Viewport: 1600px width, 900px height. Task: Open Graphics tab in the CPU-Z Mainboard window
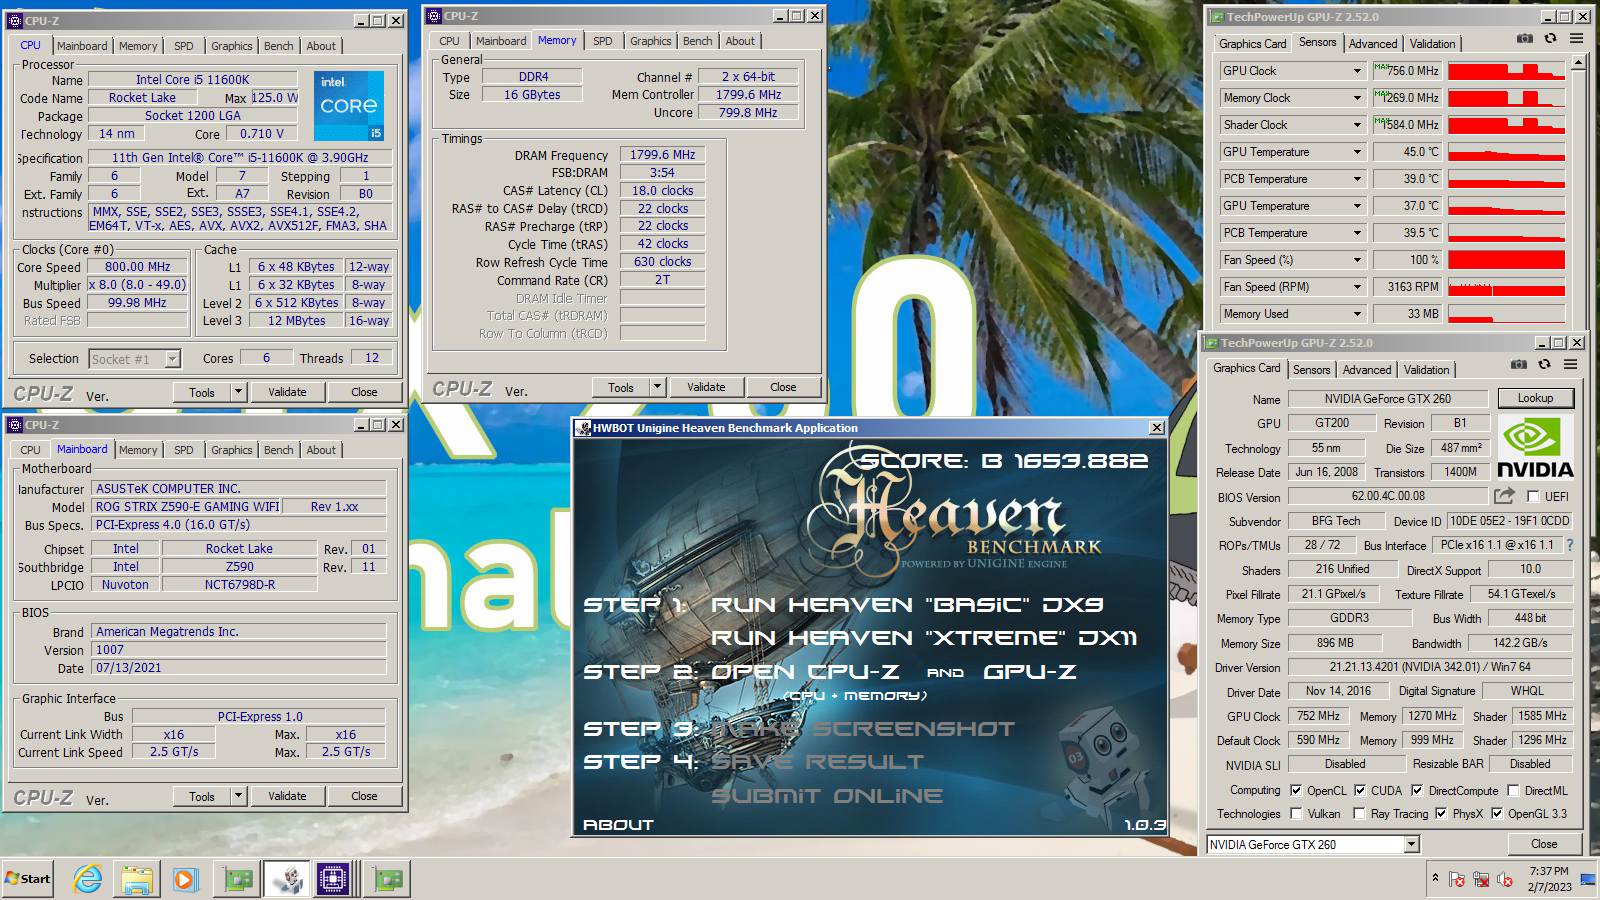coord(232,450)
